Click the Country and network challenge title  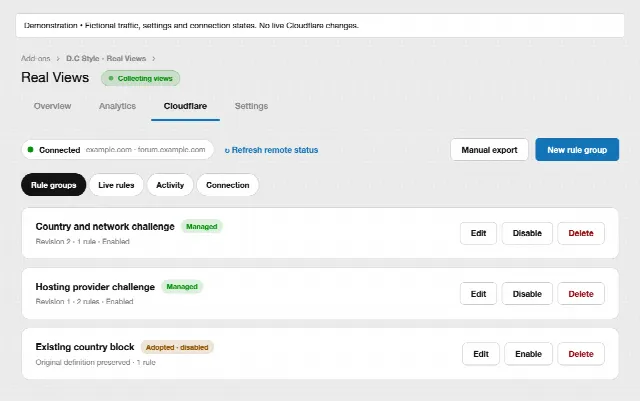click(x=105, y=227)
